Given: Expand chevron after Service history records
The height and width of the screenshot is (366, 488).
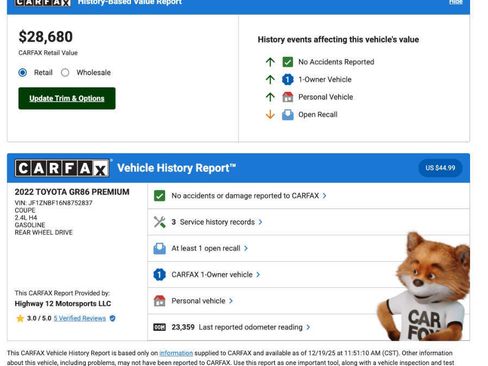Looking at the screenshot, I should tap(260, 222).
